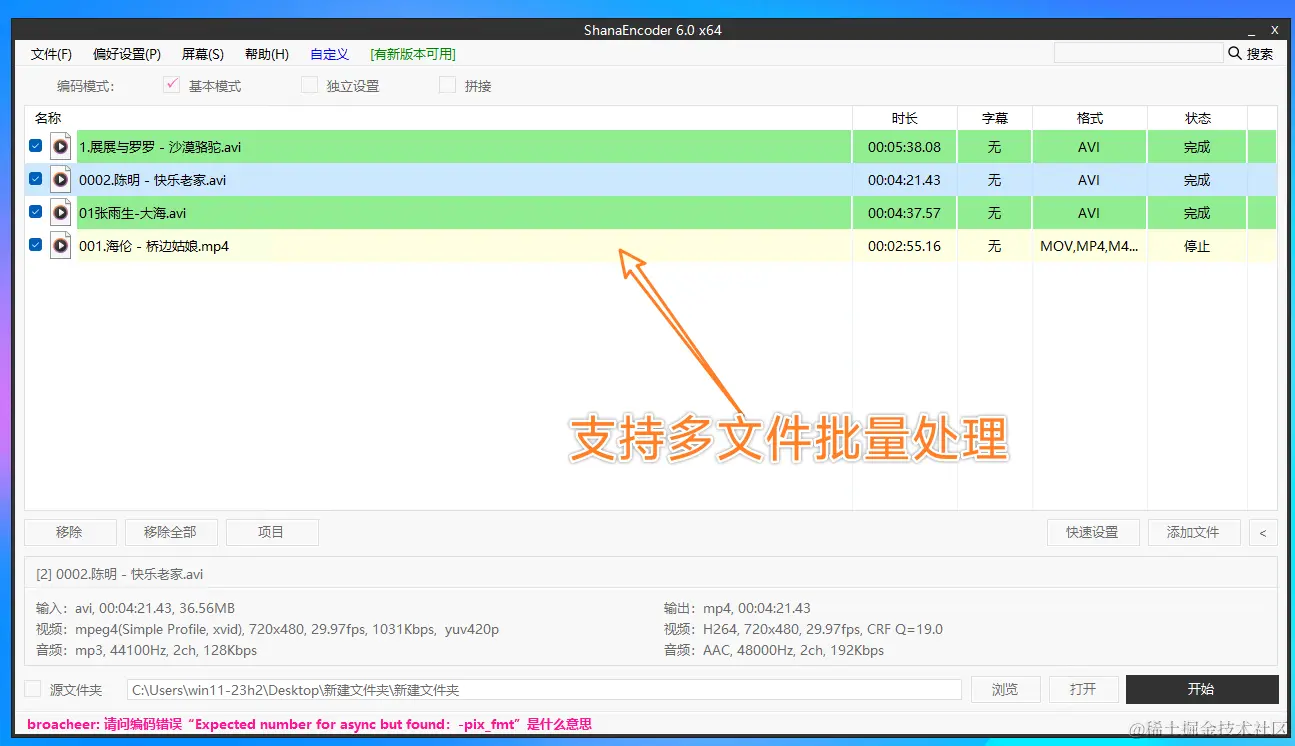Click the MOV,MP4,M4... format cell
This screenshot has width=1295, height=746.
tap(1089, 246)
